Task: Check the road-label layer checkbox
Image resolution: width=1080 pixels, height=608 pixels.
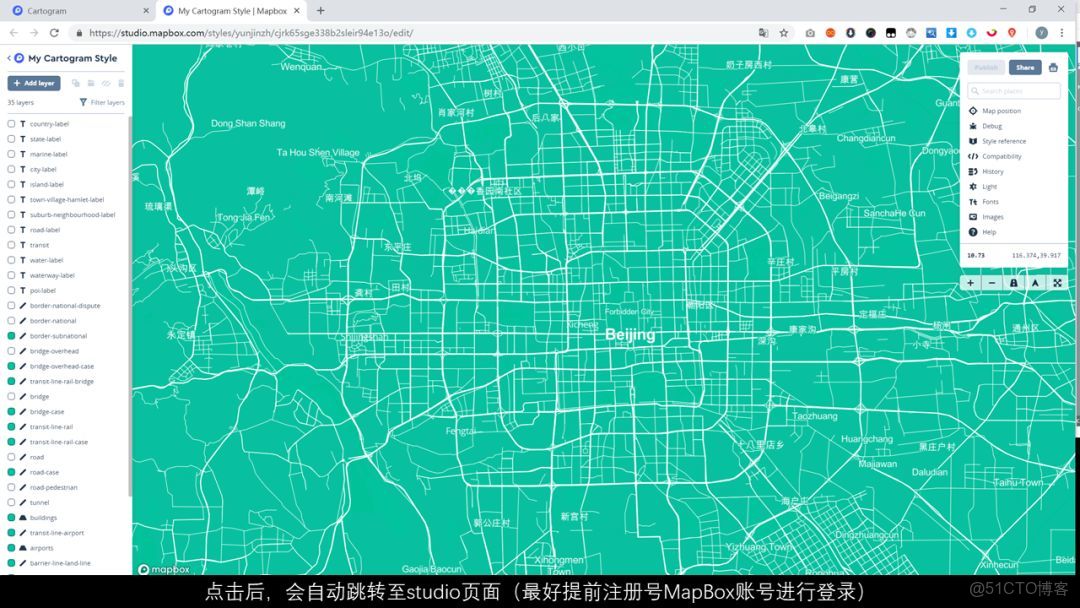Action: point(11,230)
